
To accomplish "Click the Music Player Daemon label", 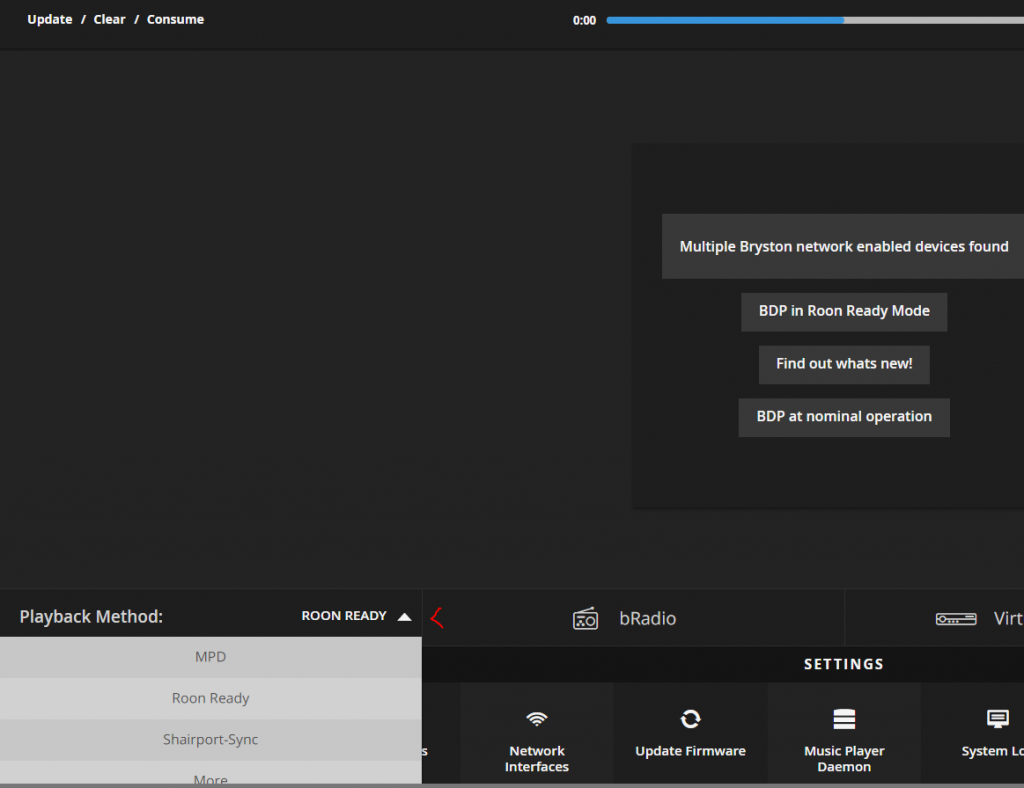I will (x=844, y=759).
